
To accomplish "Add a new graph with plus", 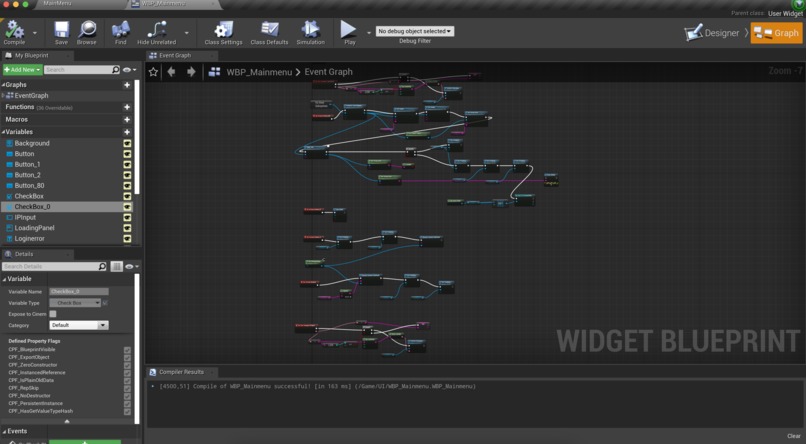I will [x=127, y=85].
